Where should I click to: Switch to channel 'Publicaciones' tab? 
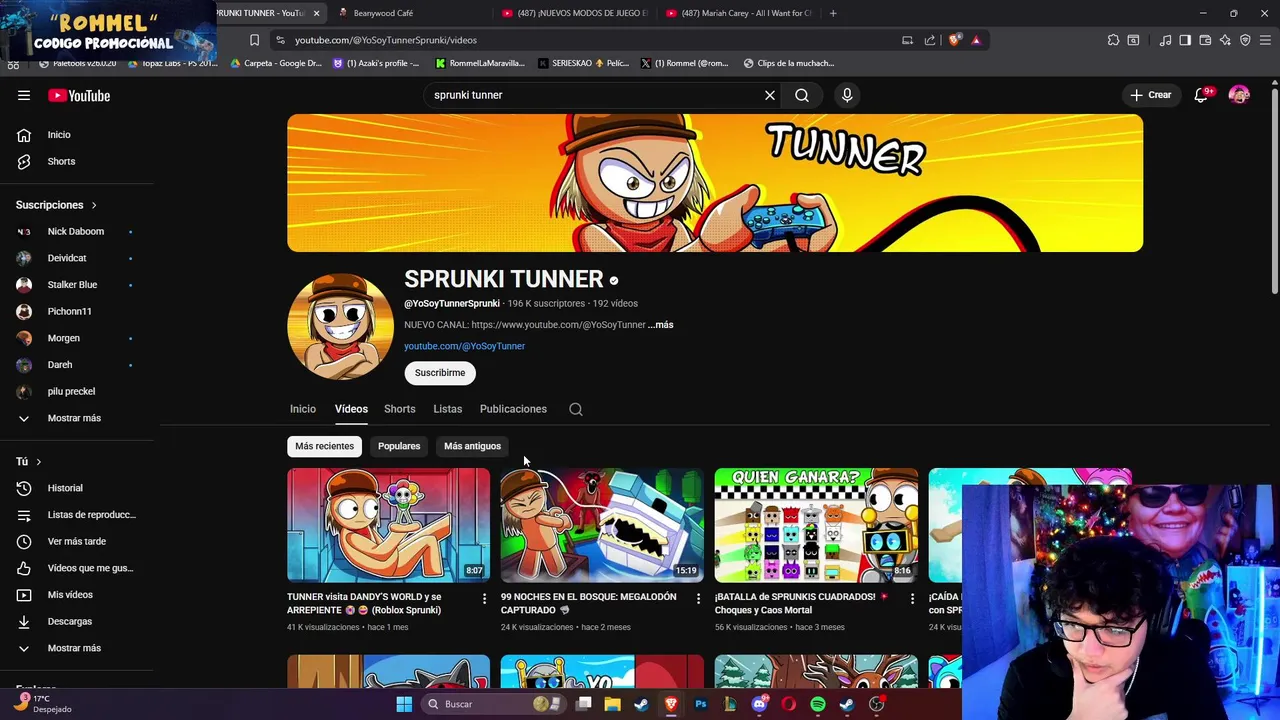(x=513, y=409)
